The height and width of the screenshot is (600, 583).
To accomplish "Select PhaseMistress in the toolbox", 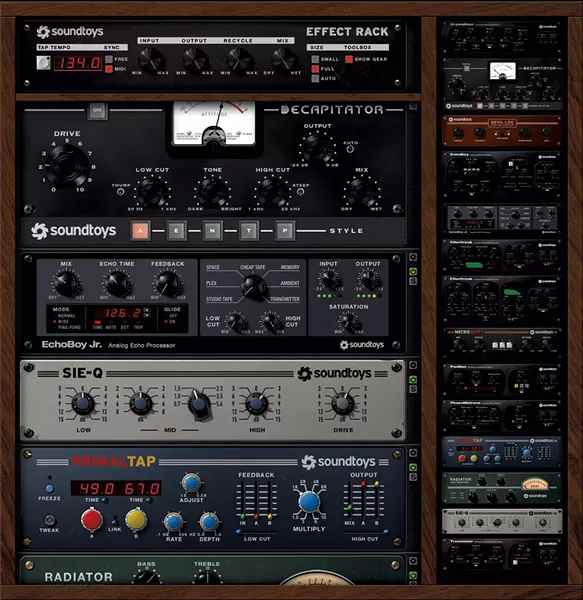I will pyautogui.click(x=502, y=416).
